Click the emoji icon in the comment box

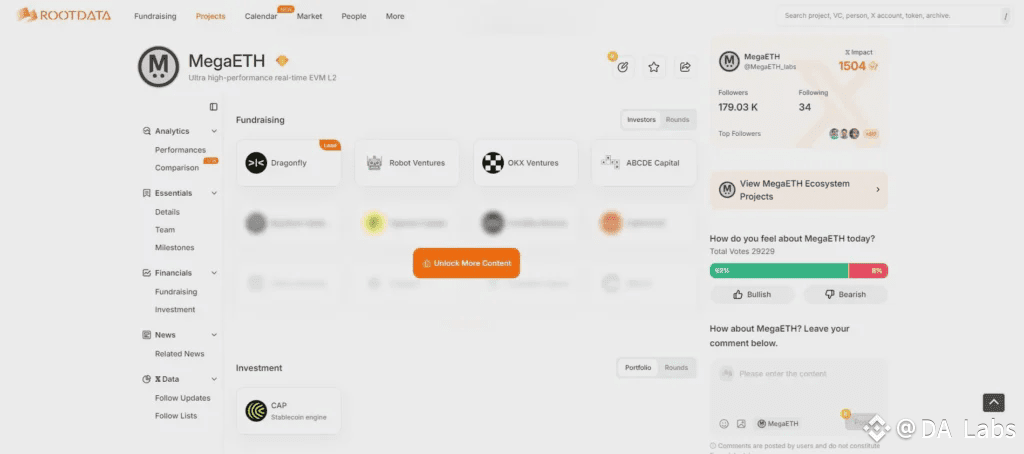point(724,423)
